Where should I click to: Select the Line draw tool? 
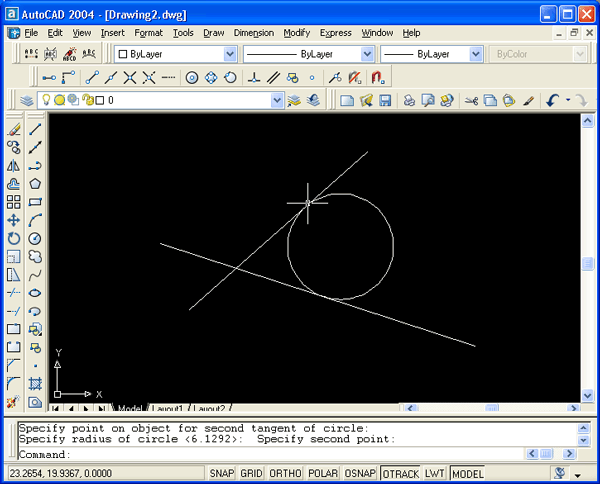(35, 129)
